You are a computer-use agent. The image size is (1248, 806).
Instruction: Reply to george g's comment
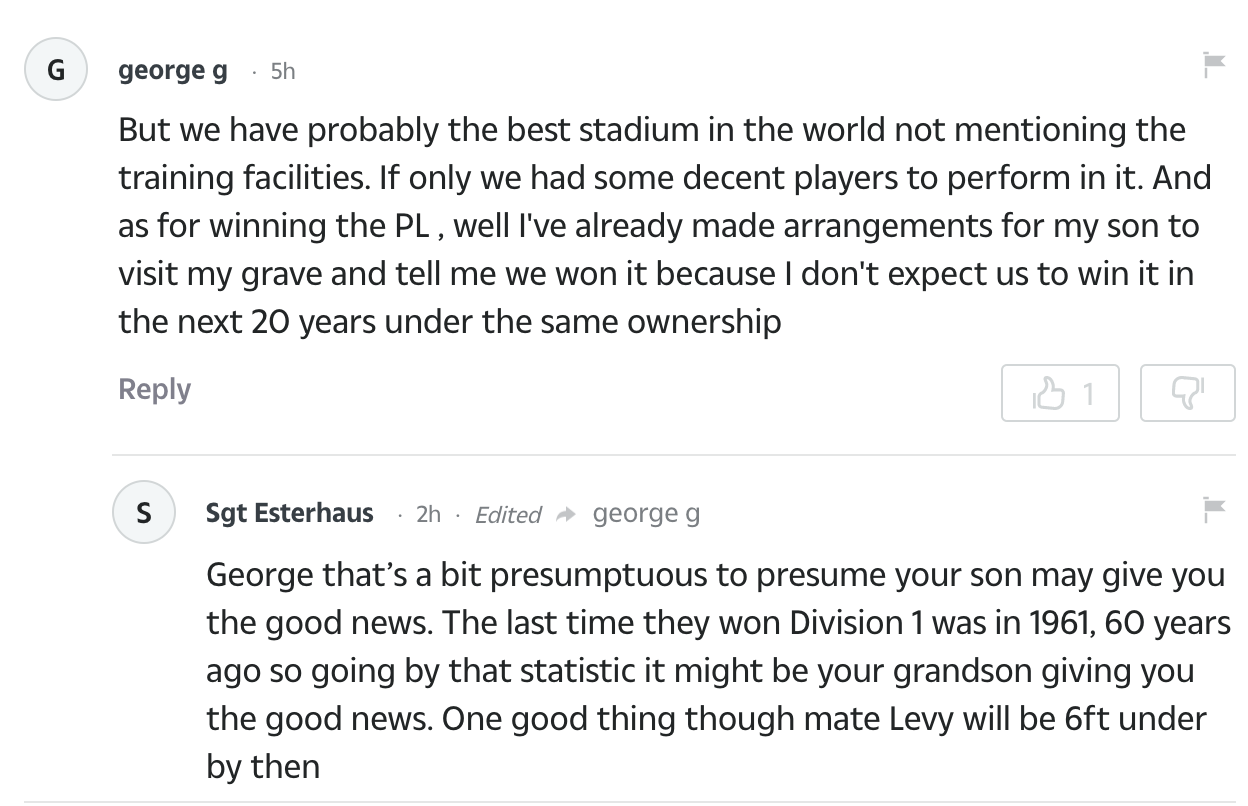154,389
